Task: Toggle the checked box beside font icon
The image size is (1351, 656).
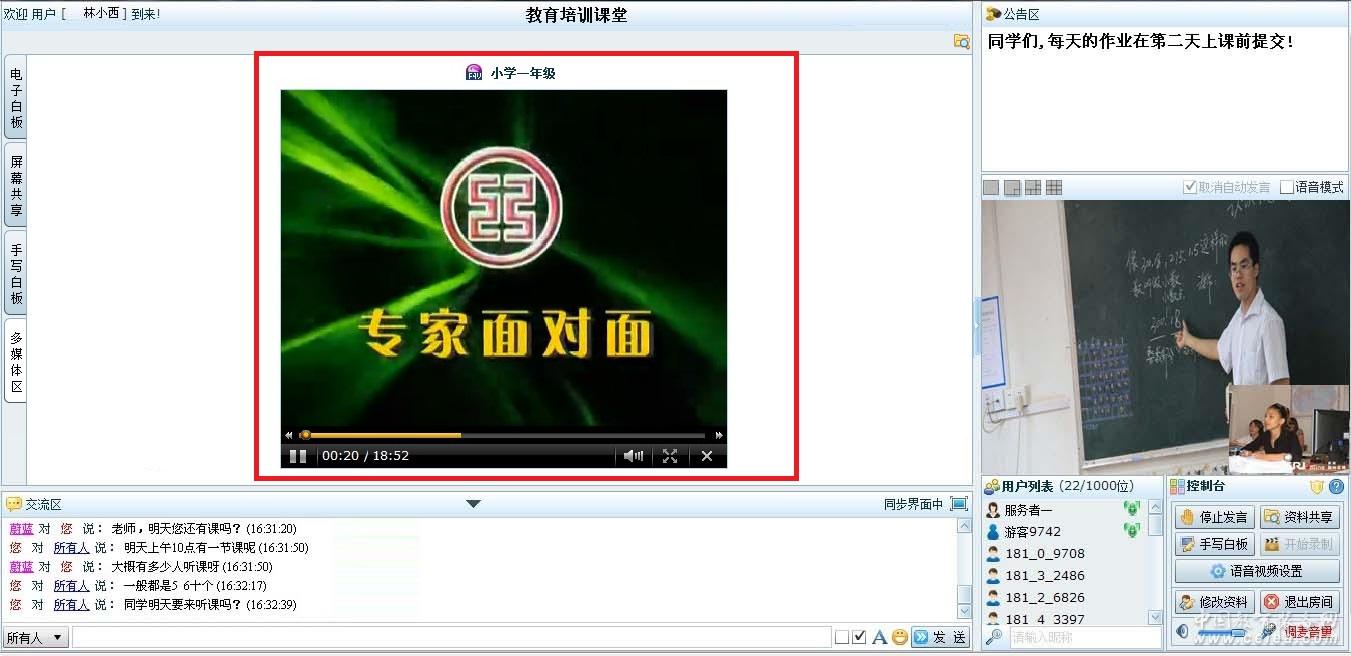Action: point(859,637)
